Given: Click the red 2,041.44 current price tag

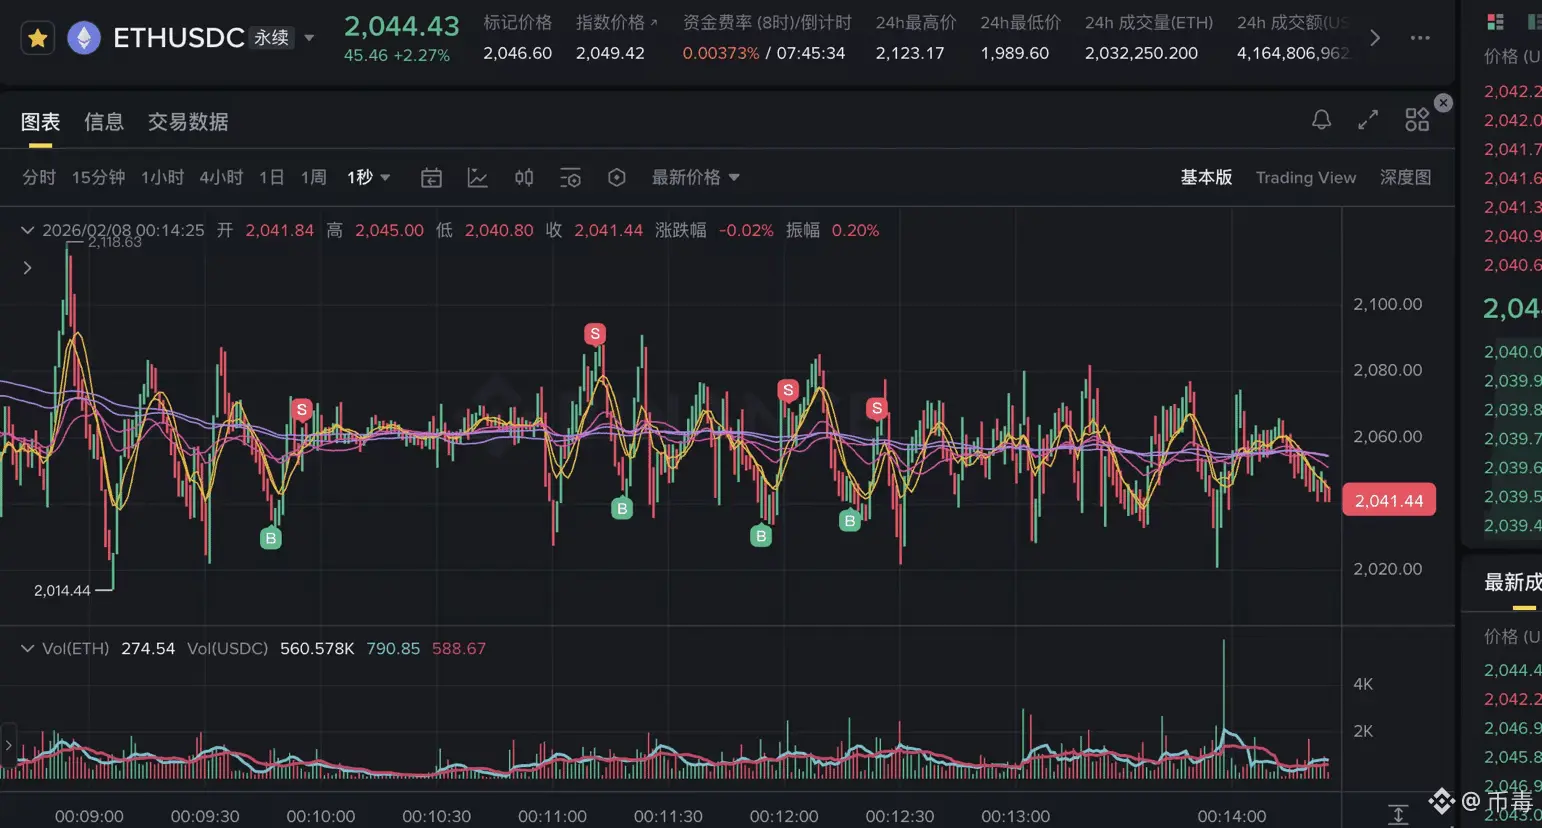Looking at the screenshot, I should [x=1389, y=500].
